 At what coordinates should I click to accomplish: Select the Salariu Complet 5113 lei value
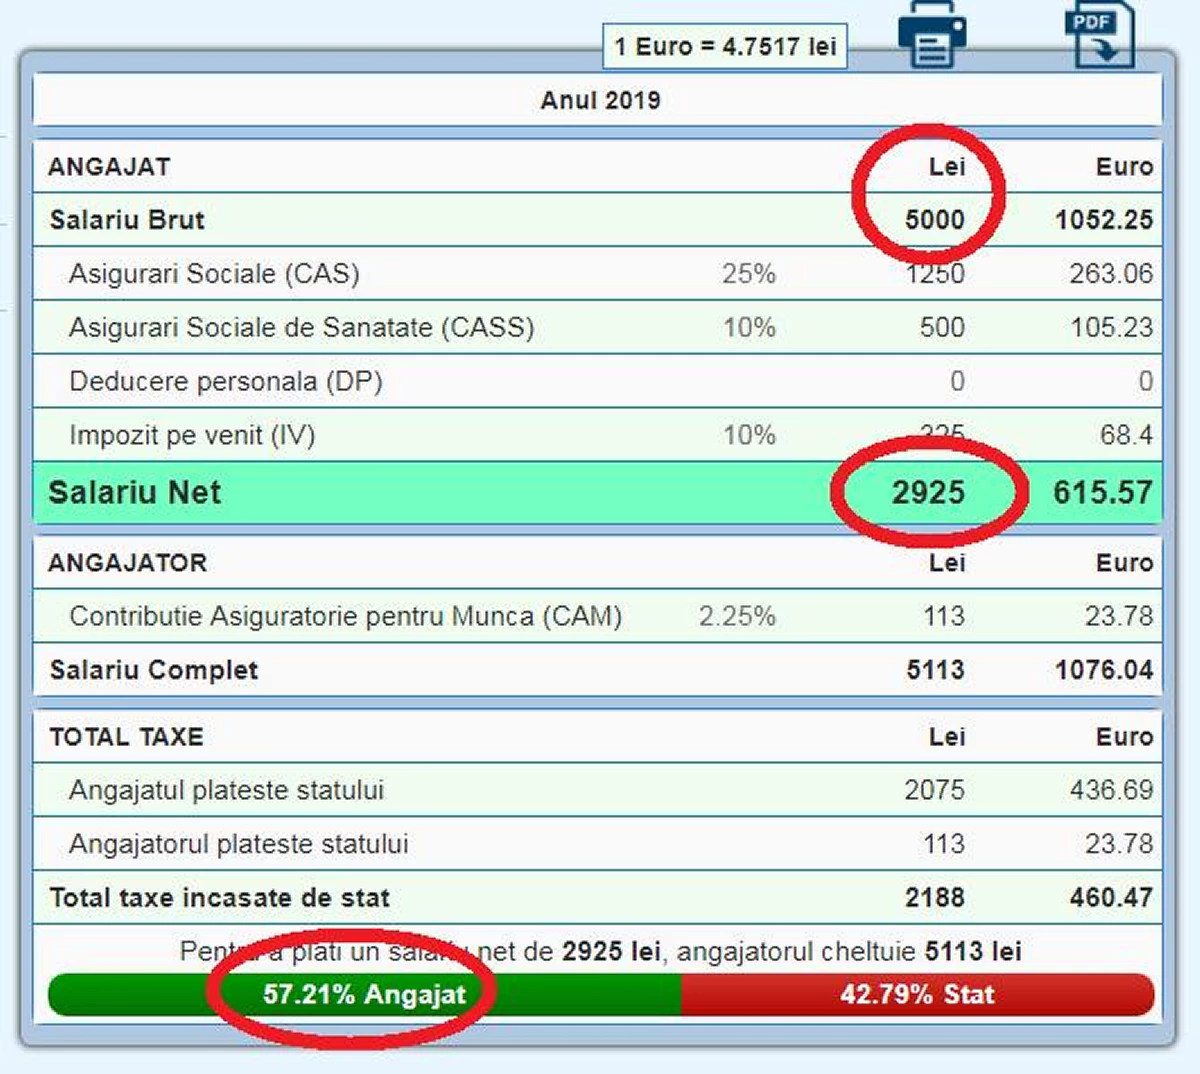click(935, 670)
